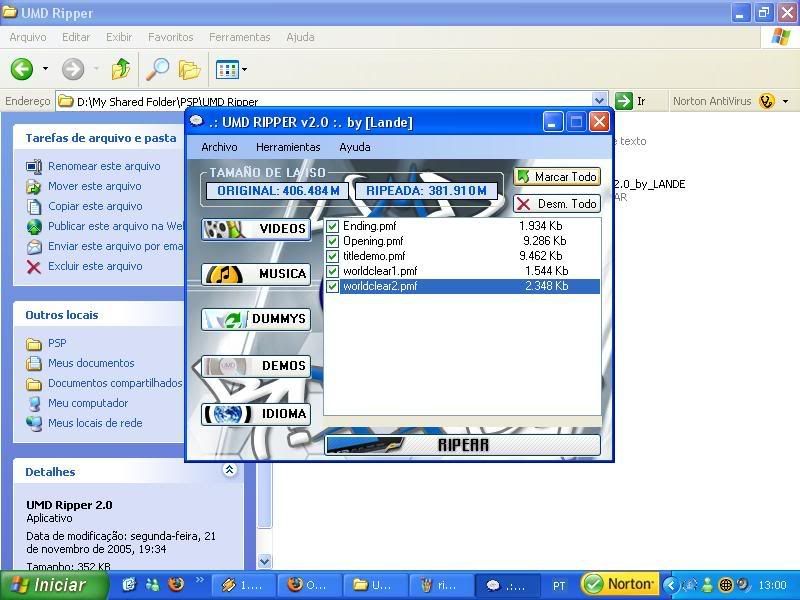
Task: Click the Desm. Todo button
Action: (557, 204)
